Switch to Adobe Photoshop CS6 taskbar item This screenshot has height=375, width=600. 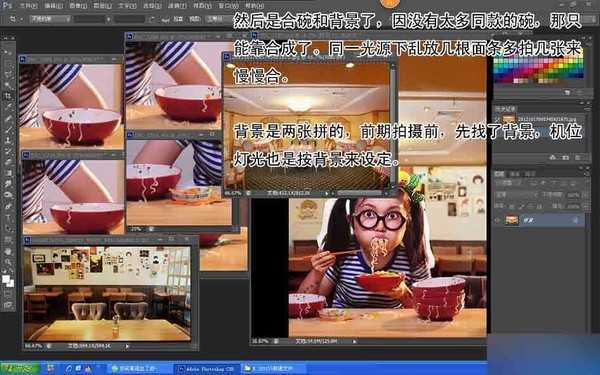pos(207,369)
